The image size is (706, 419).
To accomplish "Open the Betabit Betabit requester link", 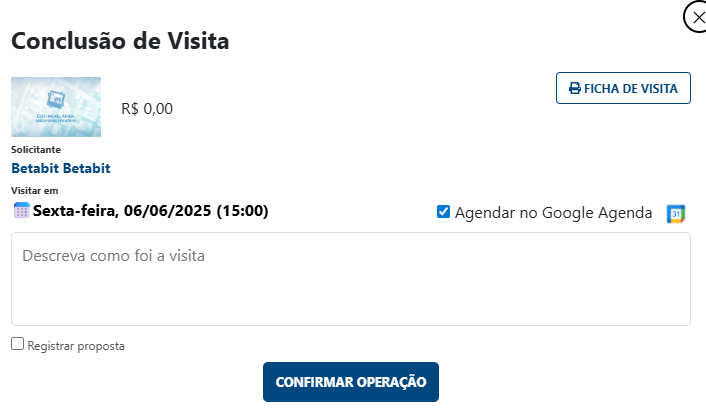I will pyautogui.click(x=60, y=168).
